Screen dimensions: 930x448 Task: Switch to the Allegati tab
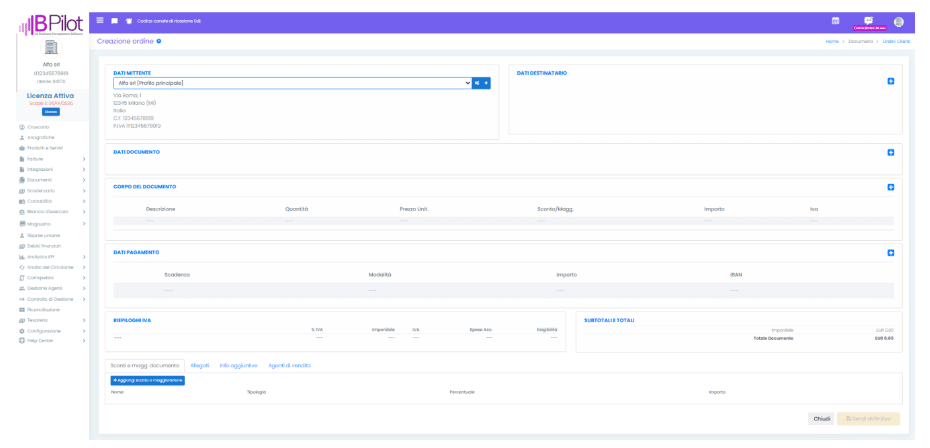coord(201,365)
